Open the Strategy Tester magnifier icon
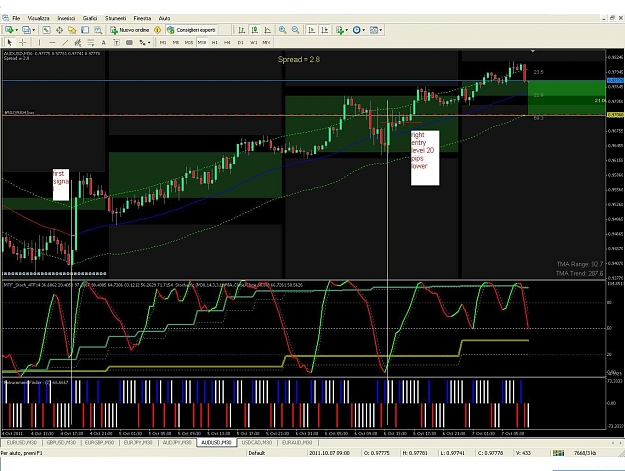This screenshot has height=471, width=625. point(98,30)
